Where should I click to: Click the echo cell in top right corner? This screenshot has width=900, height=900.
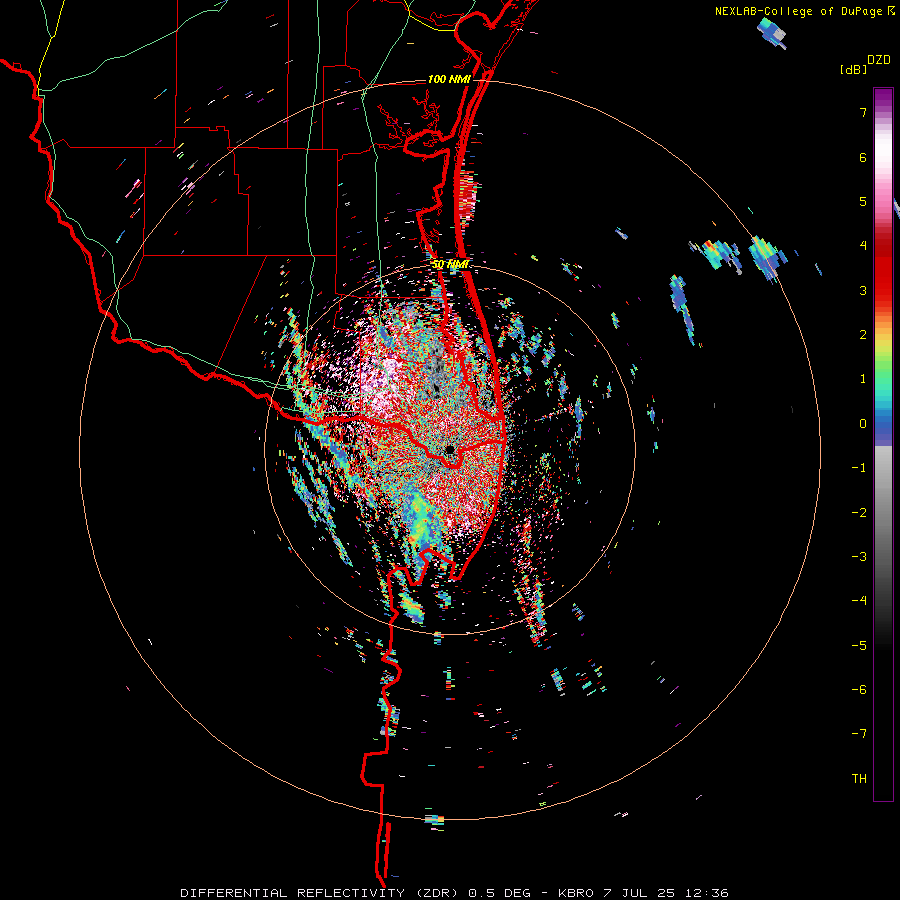[x=772, y=32]
